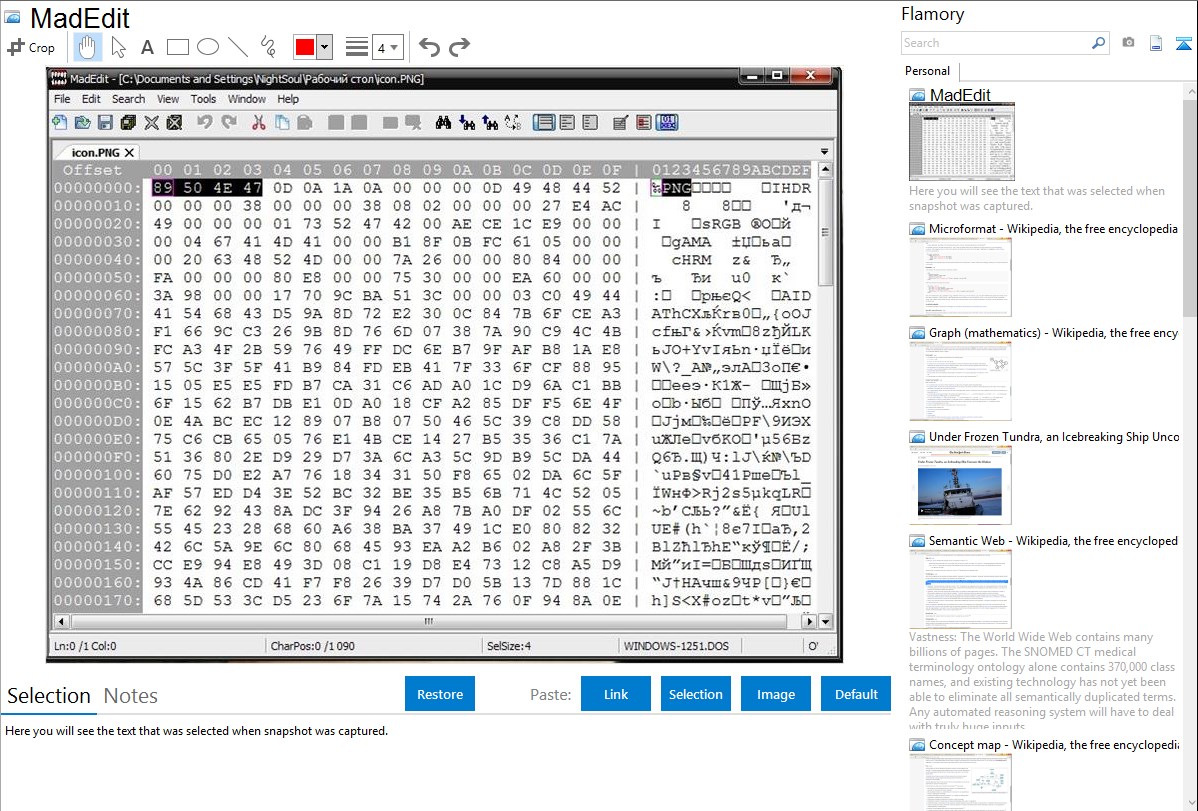Pick the rectangle shape tool
The image size is (1198, 811).
pyautogui.click(x=178, y=47)
